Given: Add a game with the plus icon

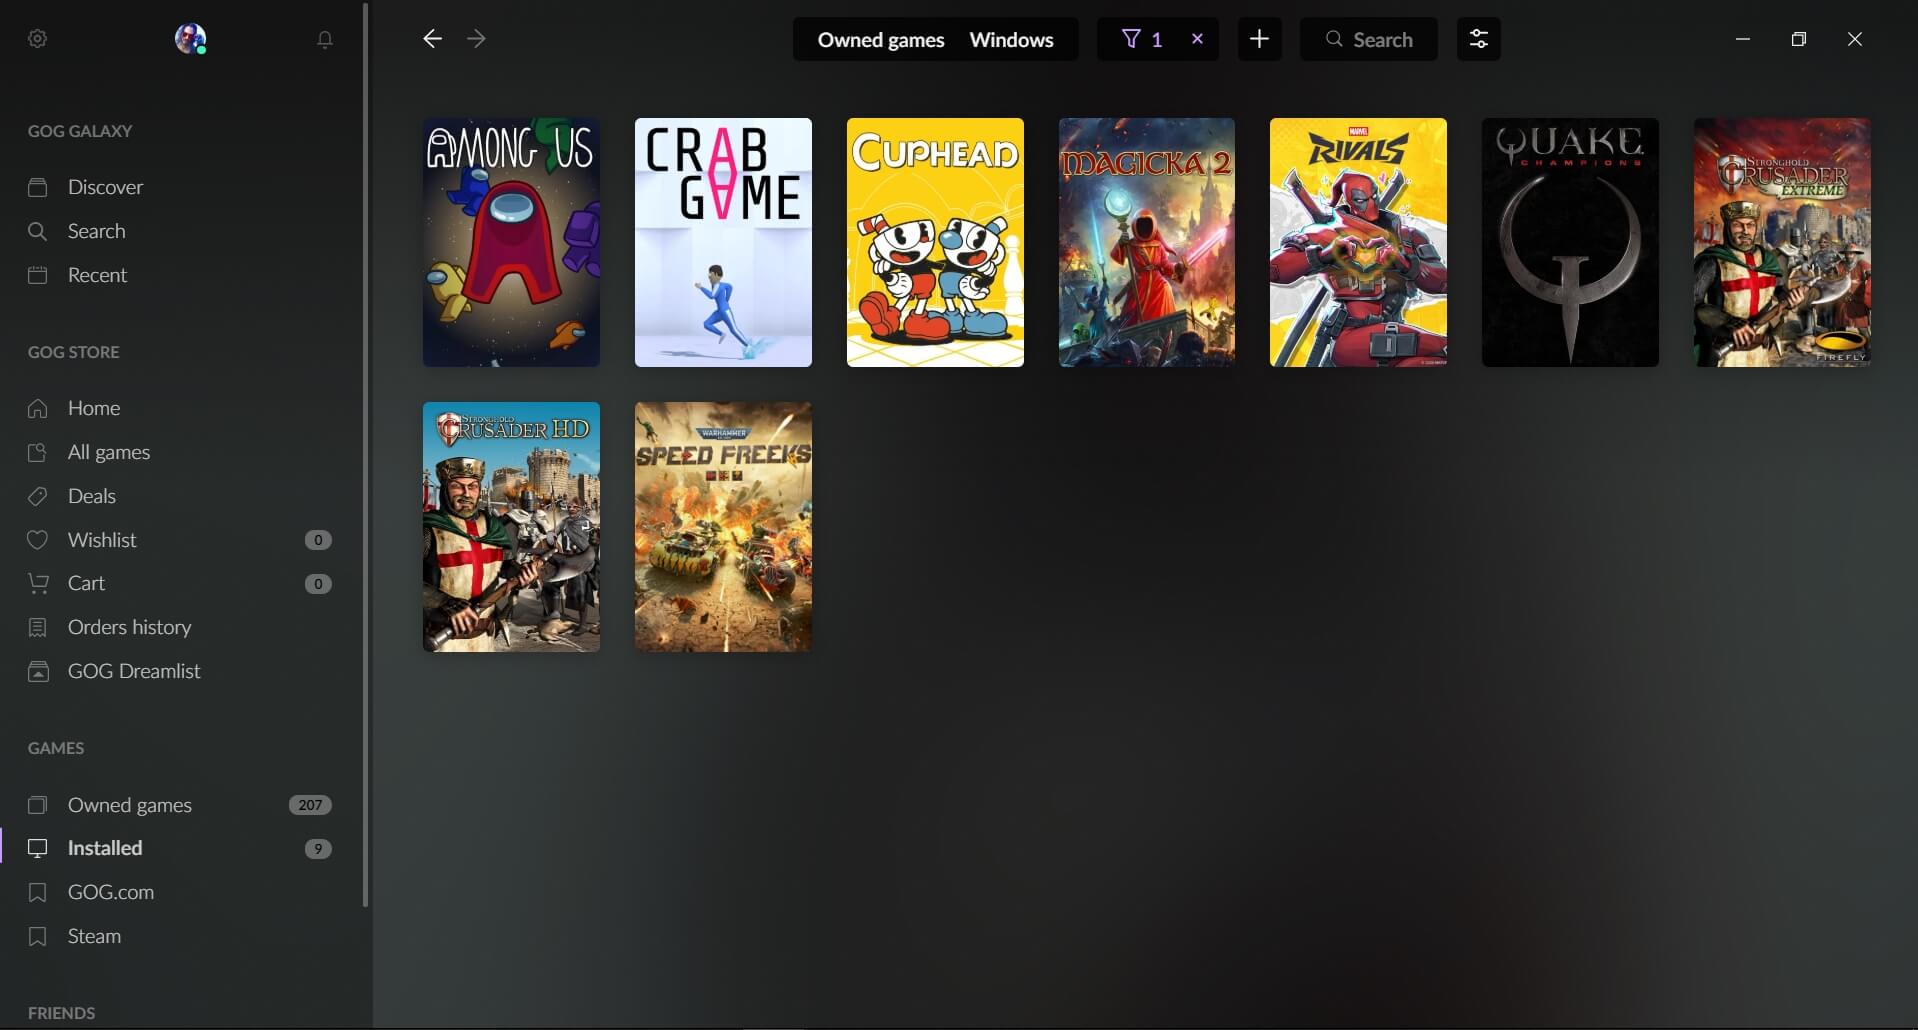Looking at the screenshot, I should click(1259, 39).
